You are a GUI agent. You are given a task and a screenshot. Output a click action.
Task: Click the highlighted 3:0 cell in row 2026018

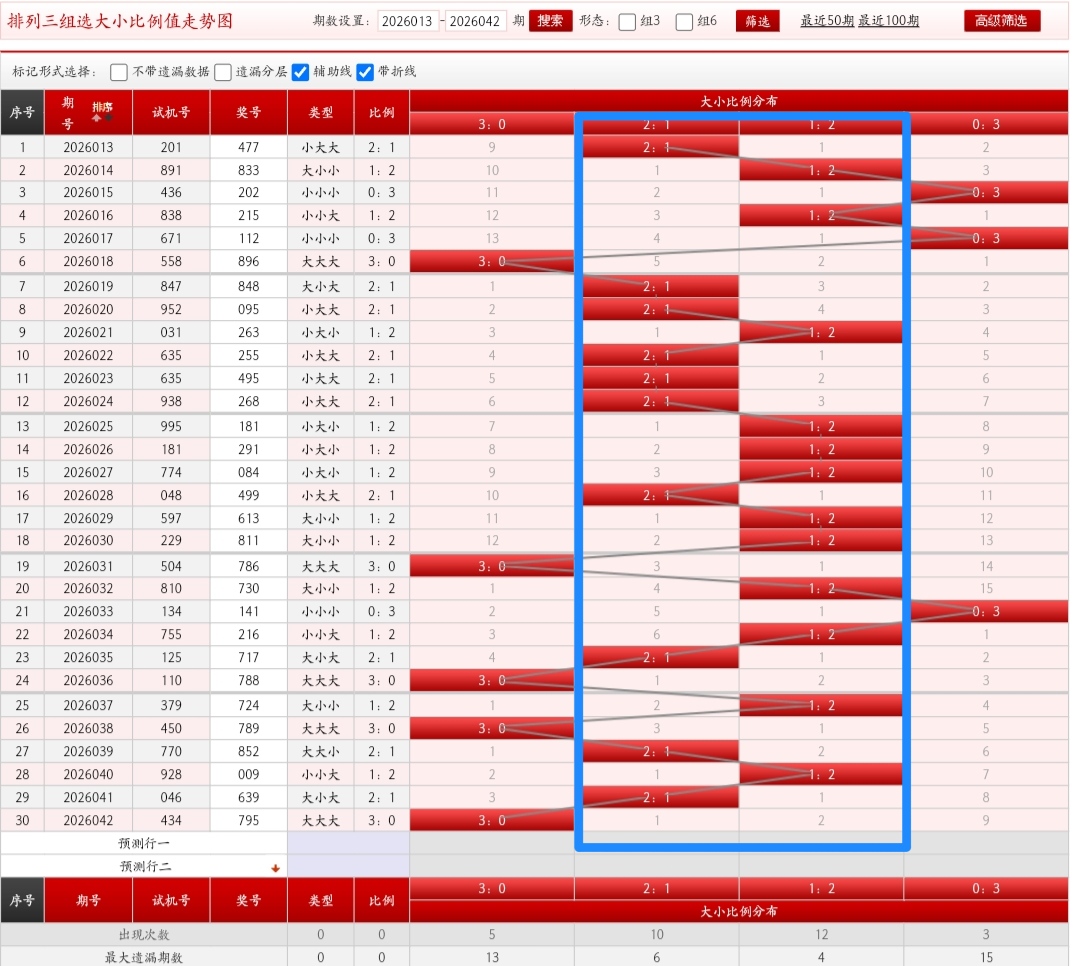[x=492, y=261]
